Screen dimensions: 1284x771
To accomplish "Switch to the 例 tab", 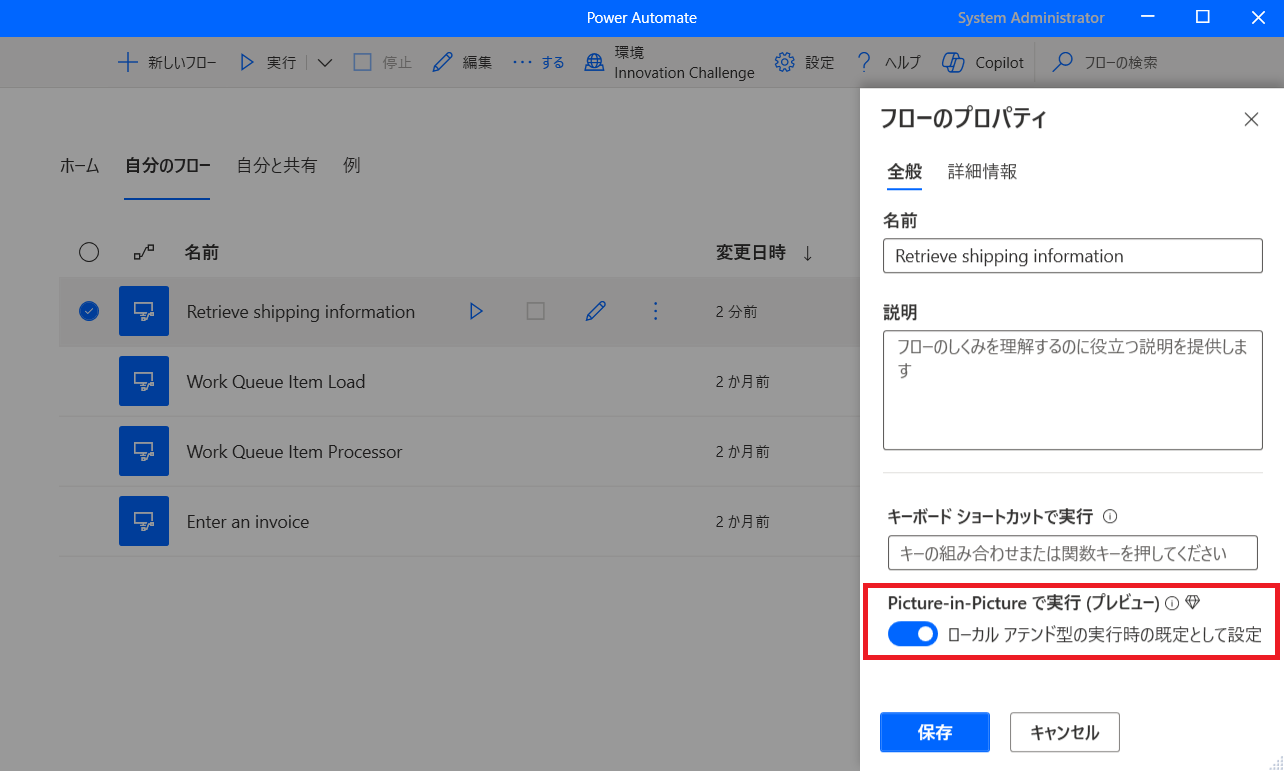I will point(352,166).
